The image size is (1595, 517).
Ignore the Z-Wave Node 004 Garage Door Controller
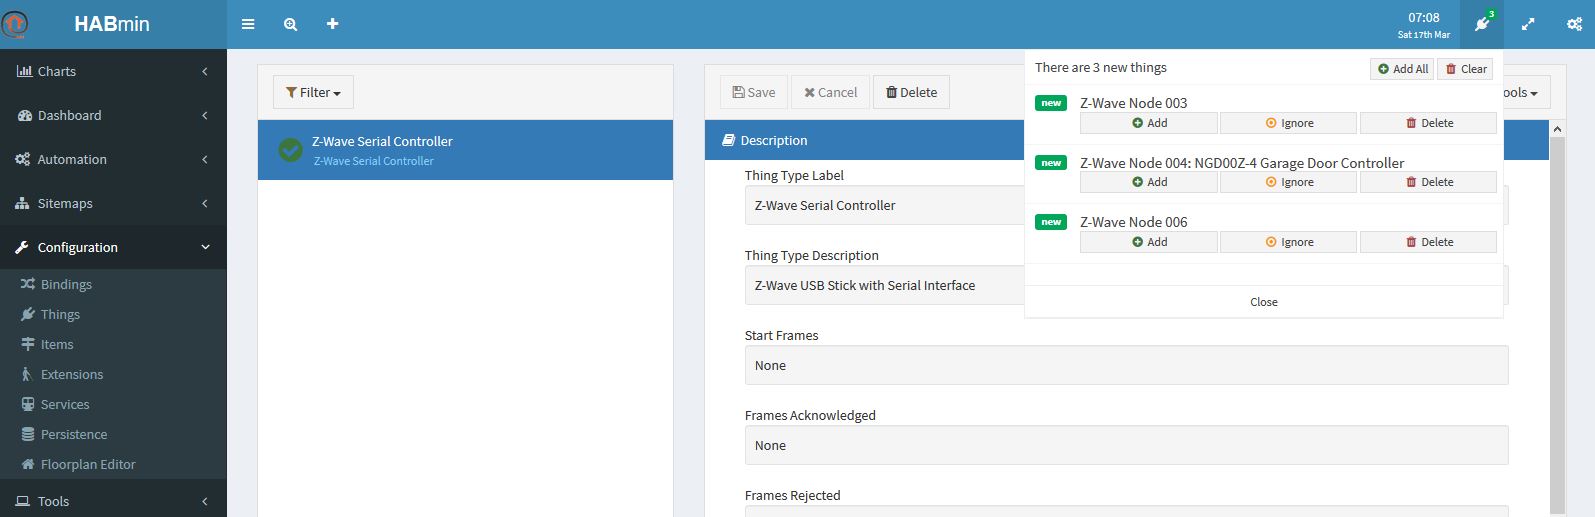(x=1288, y=182)
